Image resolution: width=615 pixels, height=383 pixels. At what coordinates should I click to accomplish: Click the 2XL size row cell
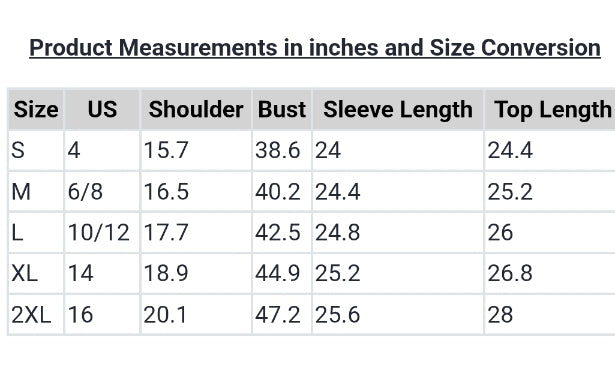(x=36, y=315)
